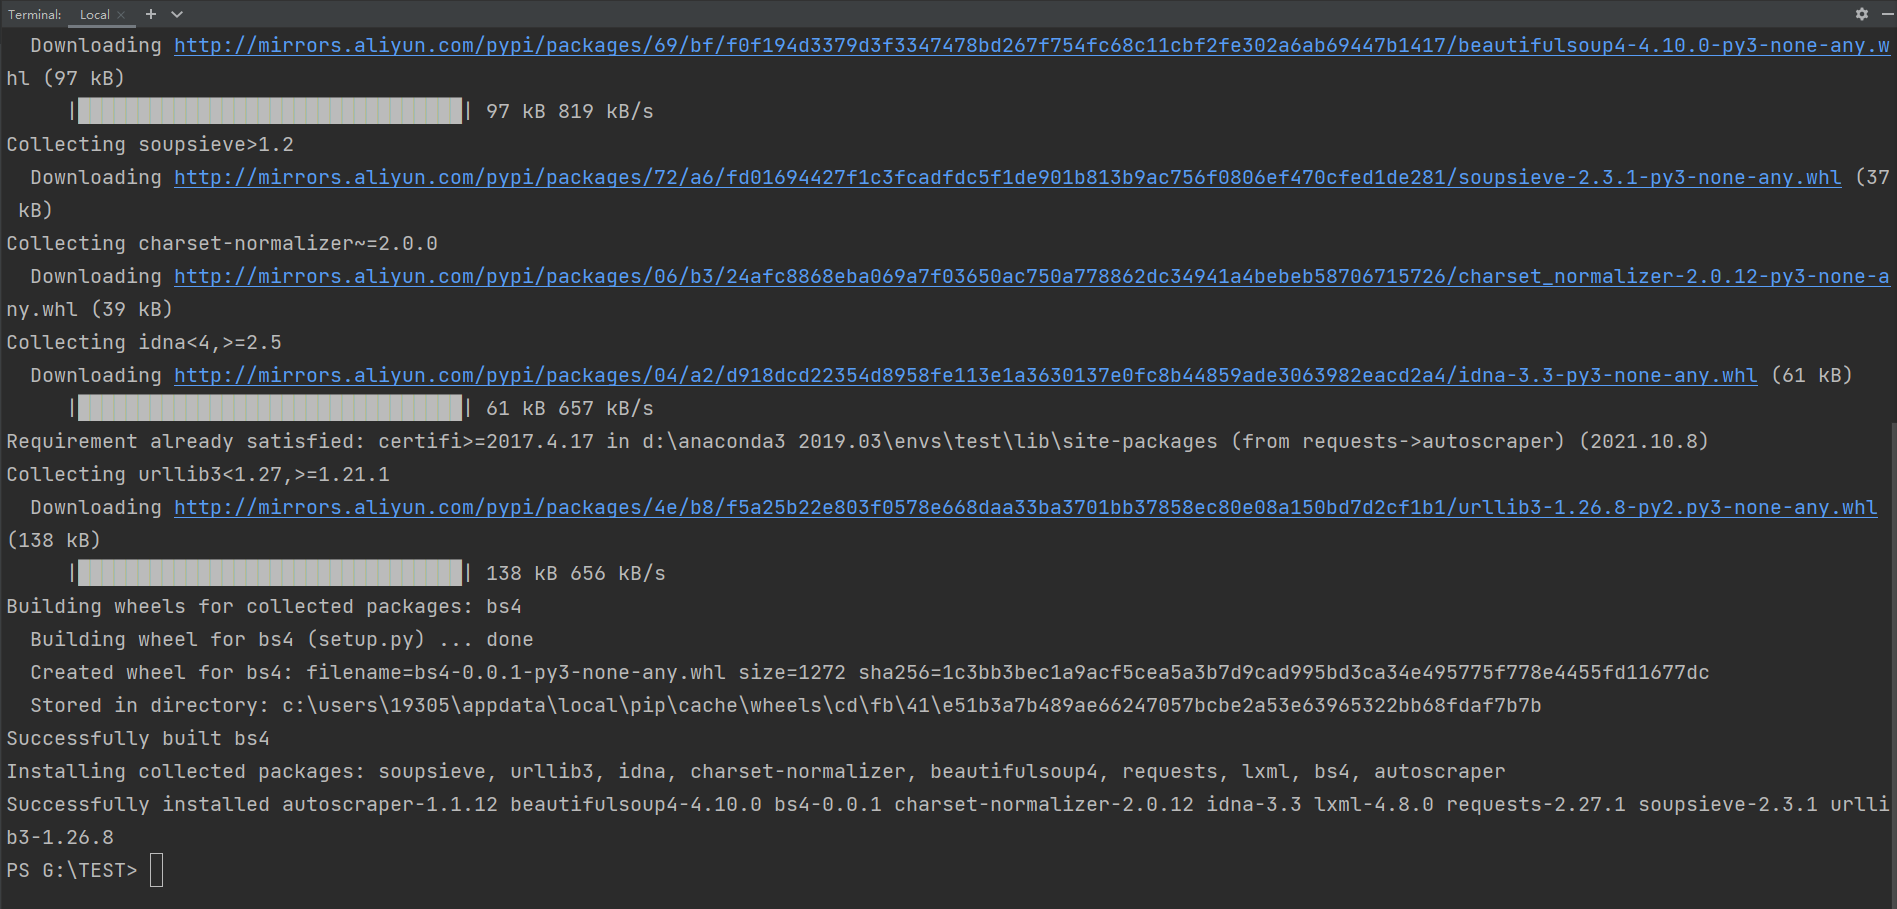Click the 138 kB progress bar
The height and width of the screenshot is (909, 1897).
pos(268,573)
